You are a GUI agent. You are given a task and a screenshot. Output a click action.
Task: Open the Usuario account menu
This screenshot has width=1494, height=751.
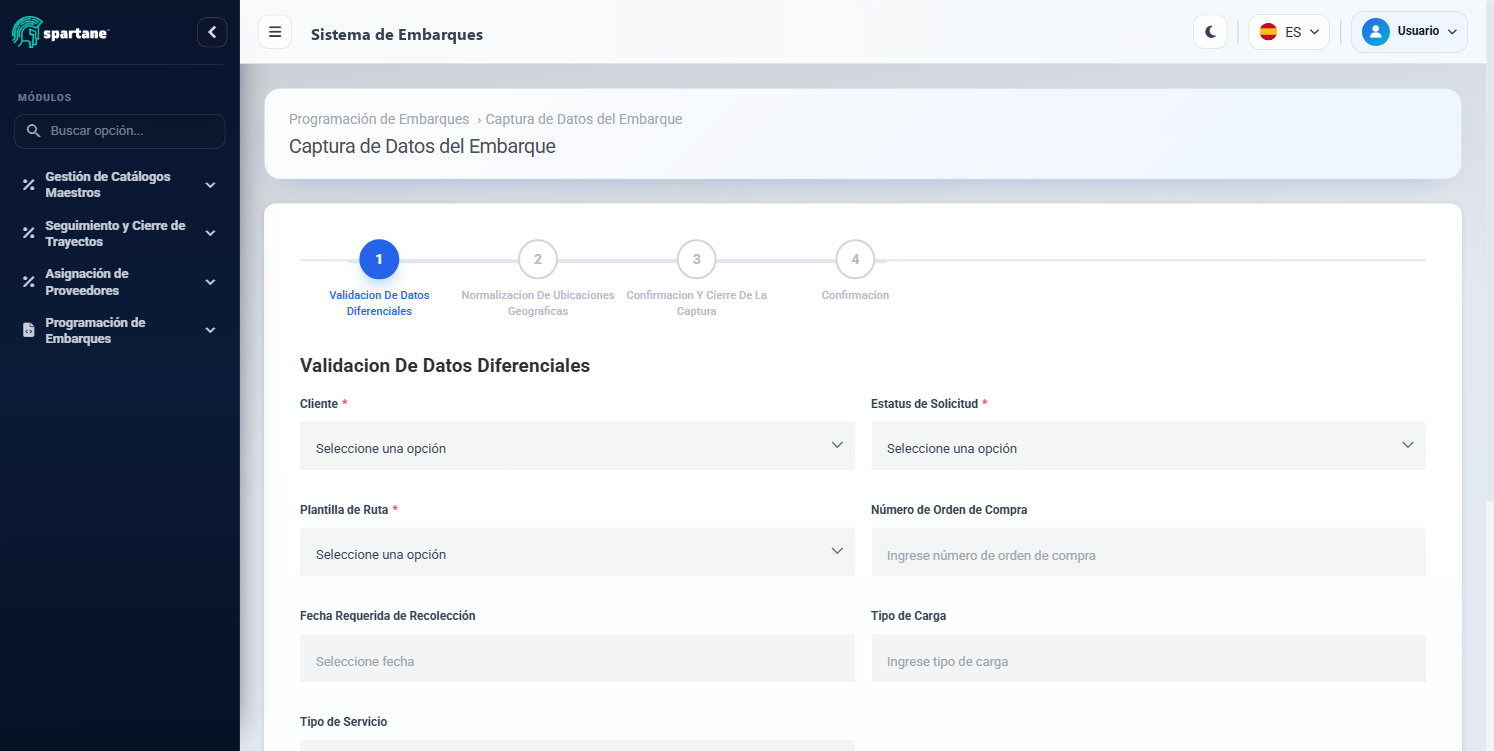pyautogui.click(x=1409, y=32)
